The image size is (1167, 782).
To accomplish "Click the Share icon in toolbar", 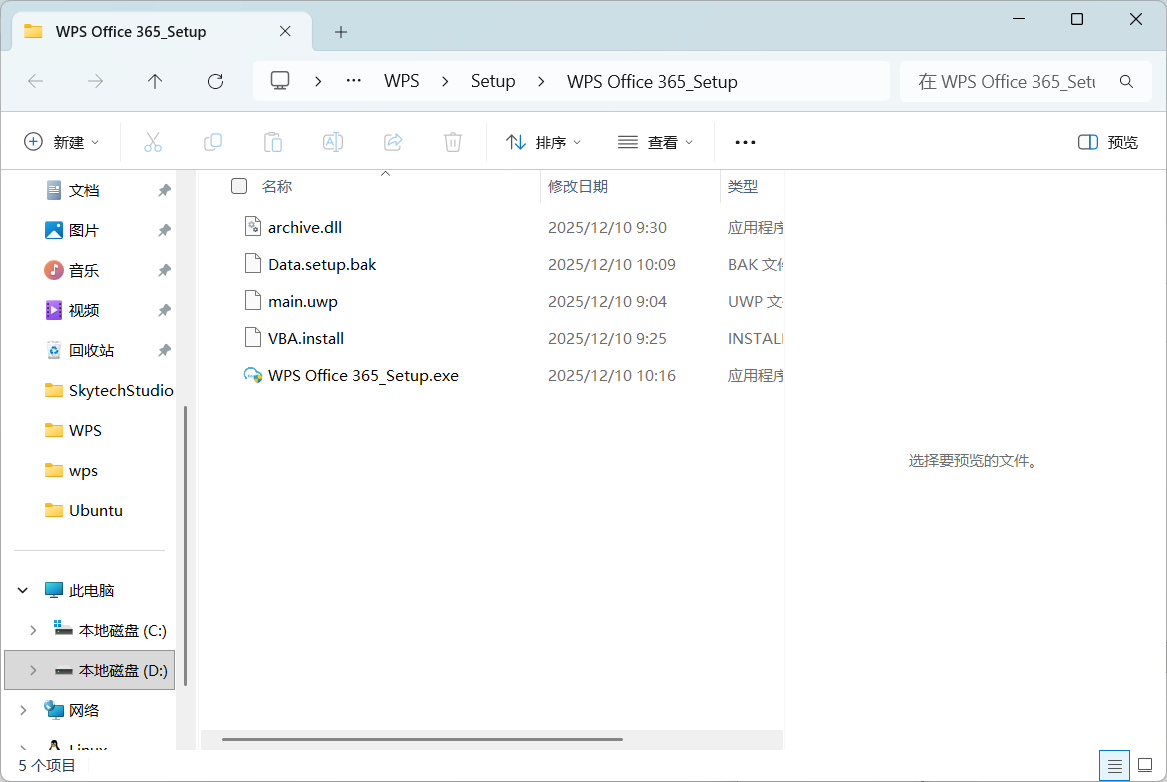I will [393, 142].
